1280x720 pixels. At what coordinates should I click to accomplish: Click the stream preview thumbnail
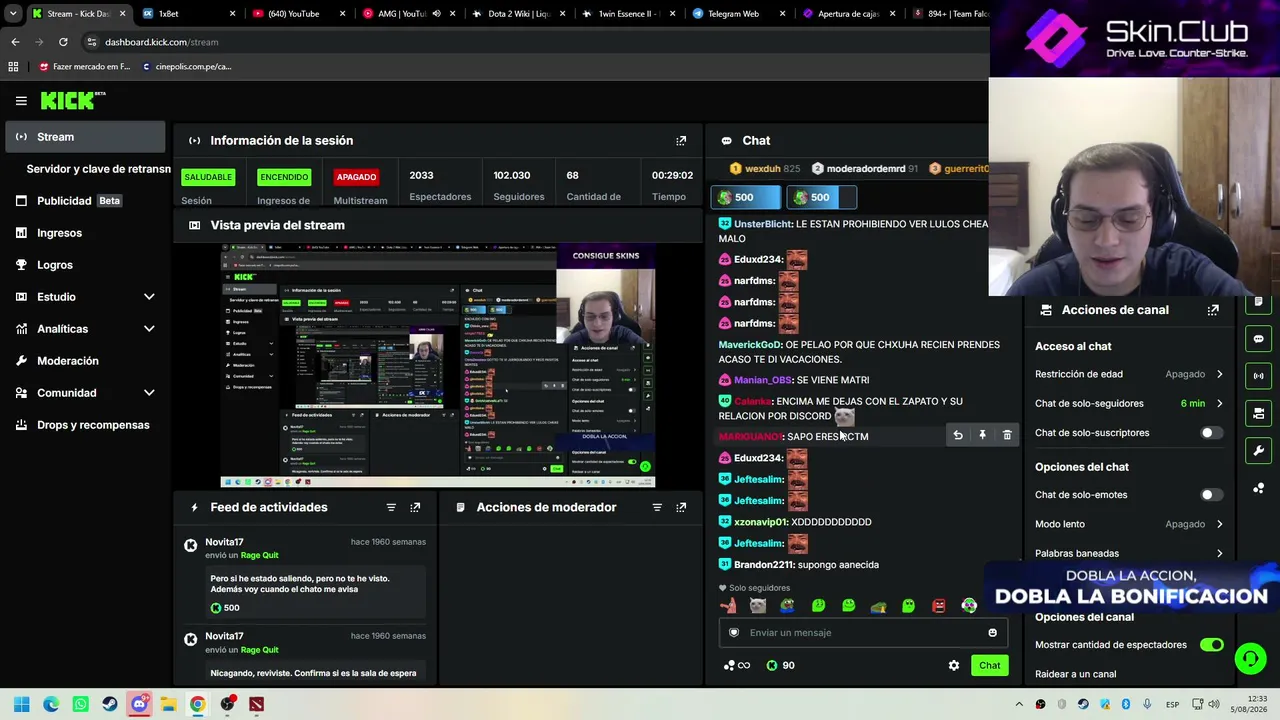(438, 365)
